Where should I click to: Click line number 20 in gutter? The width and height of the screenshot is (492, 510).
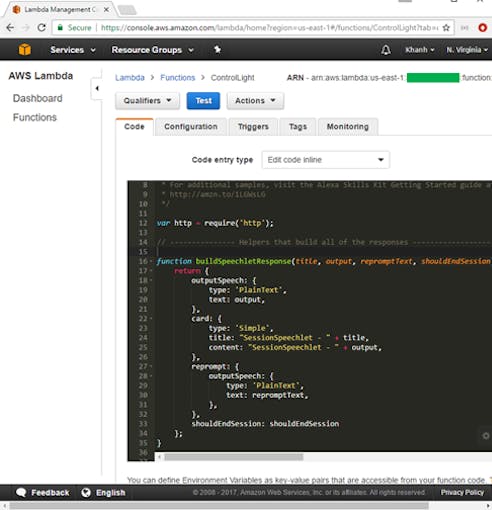[143, 300]
